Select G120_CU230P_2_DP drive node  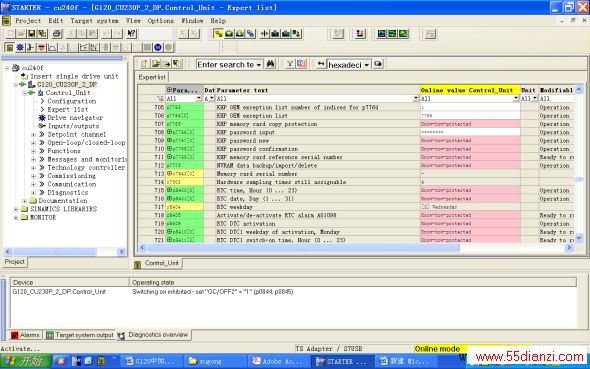click(x=67, y=85)
